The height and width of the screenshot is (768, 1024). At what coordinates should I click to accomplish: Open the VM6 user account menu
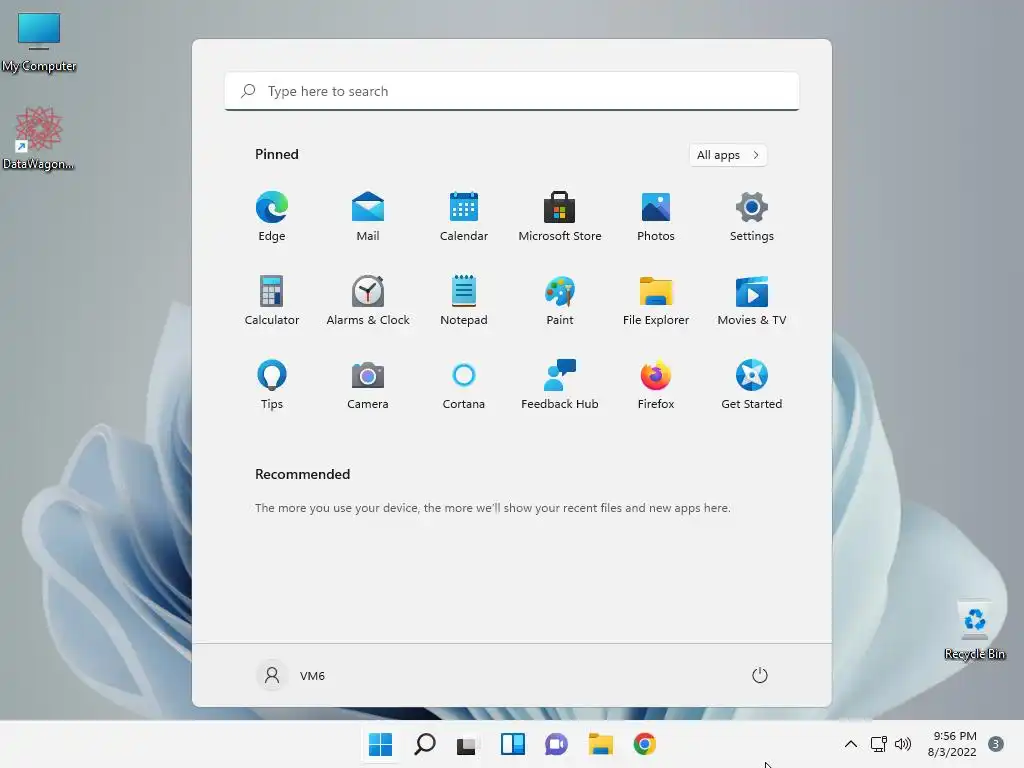291,675
